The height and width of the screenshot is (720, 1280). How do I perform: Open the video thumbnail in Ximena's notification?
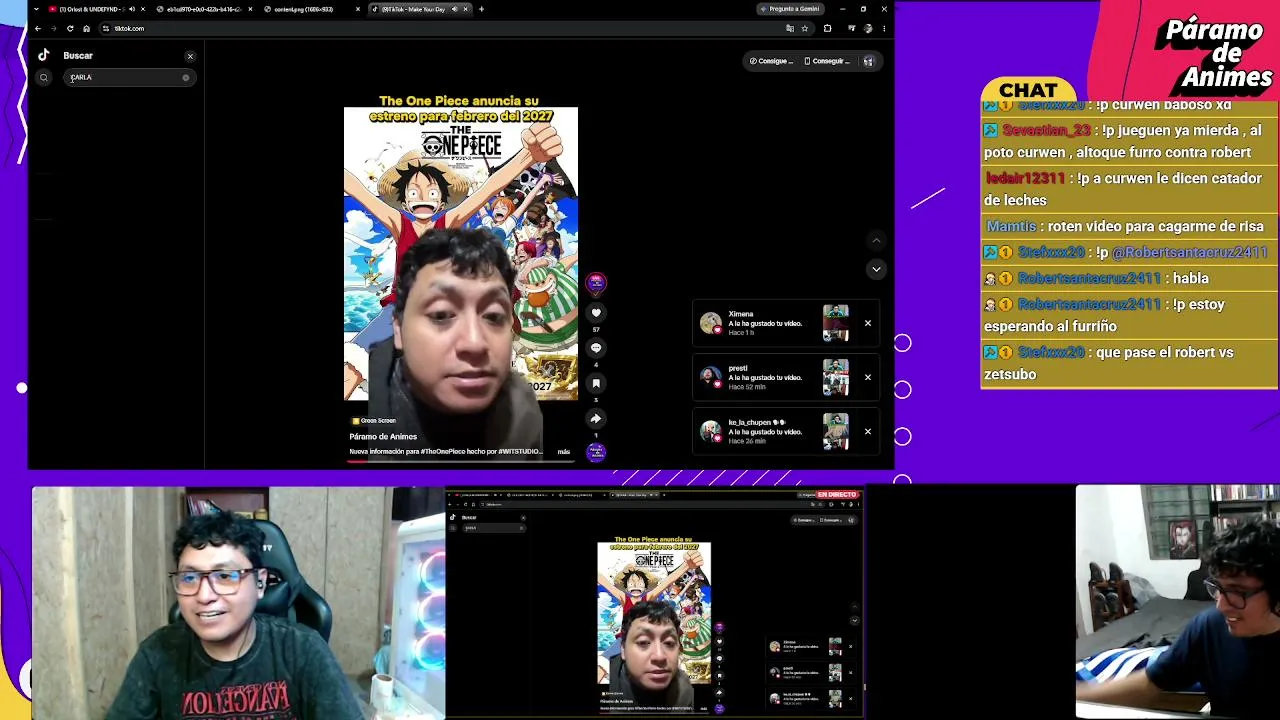pos(835,323)
